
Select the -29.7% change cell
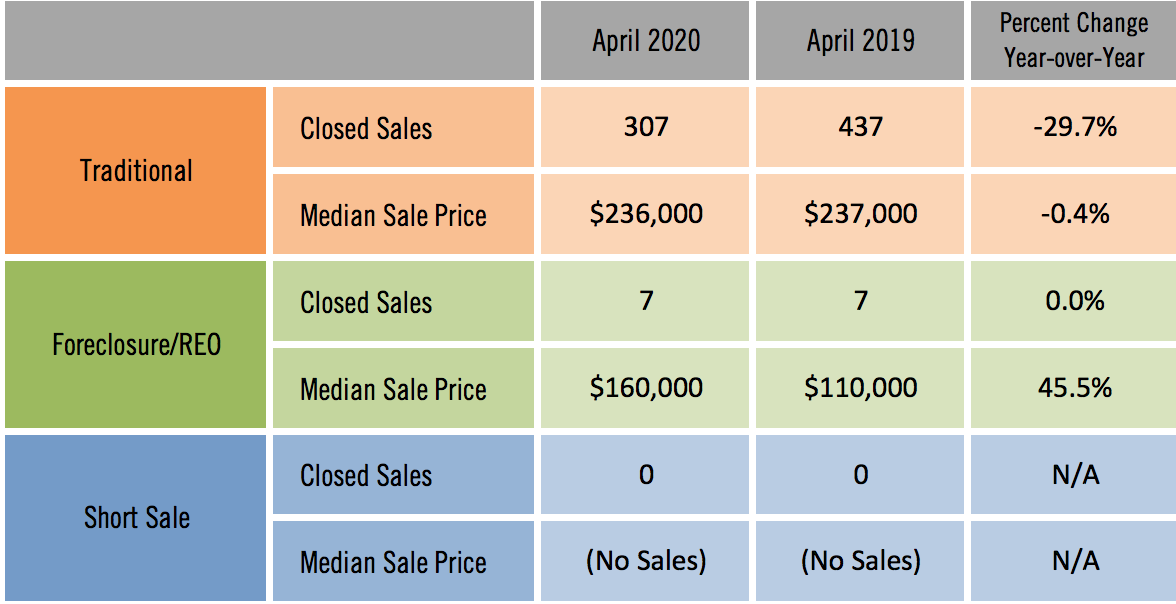(1075, 128)
